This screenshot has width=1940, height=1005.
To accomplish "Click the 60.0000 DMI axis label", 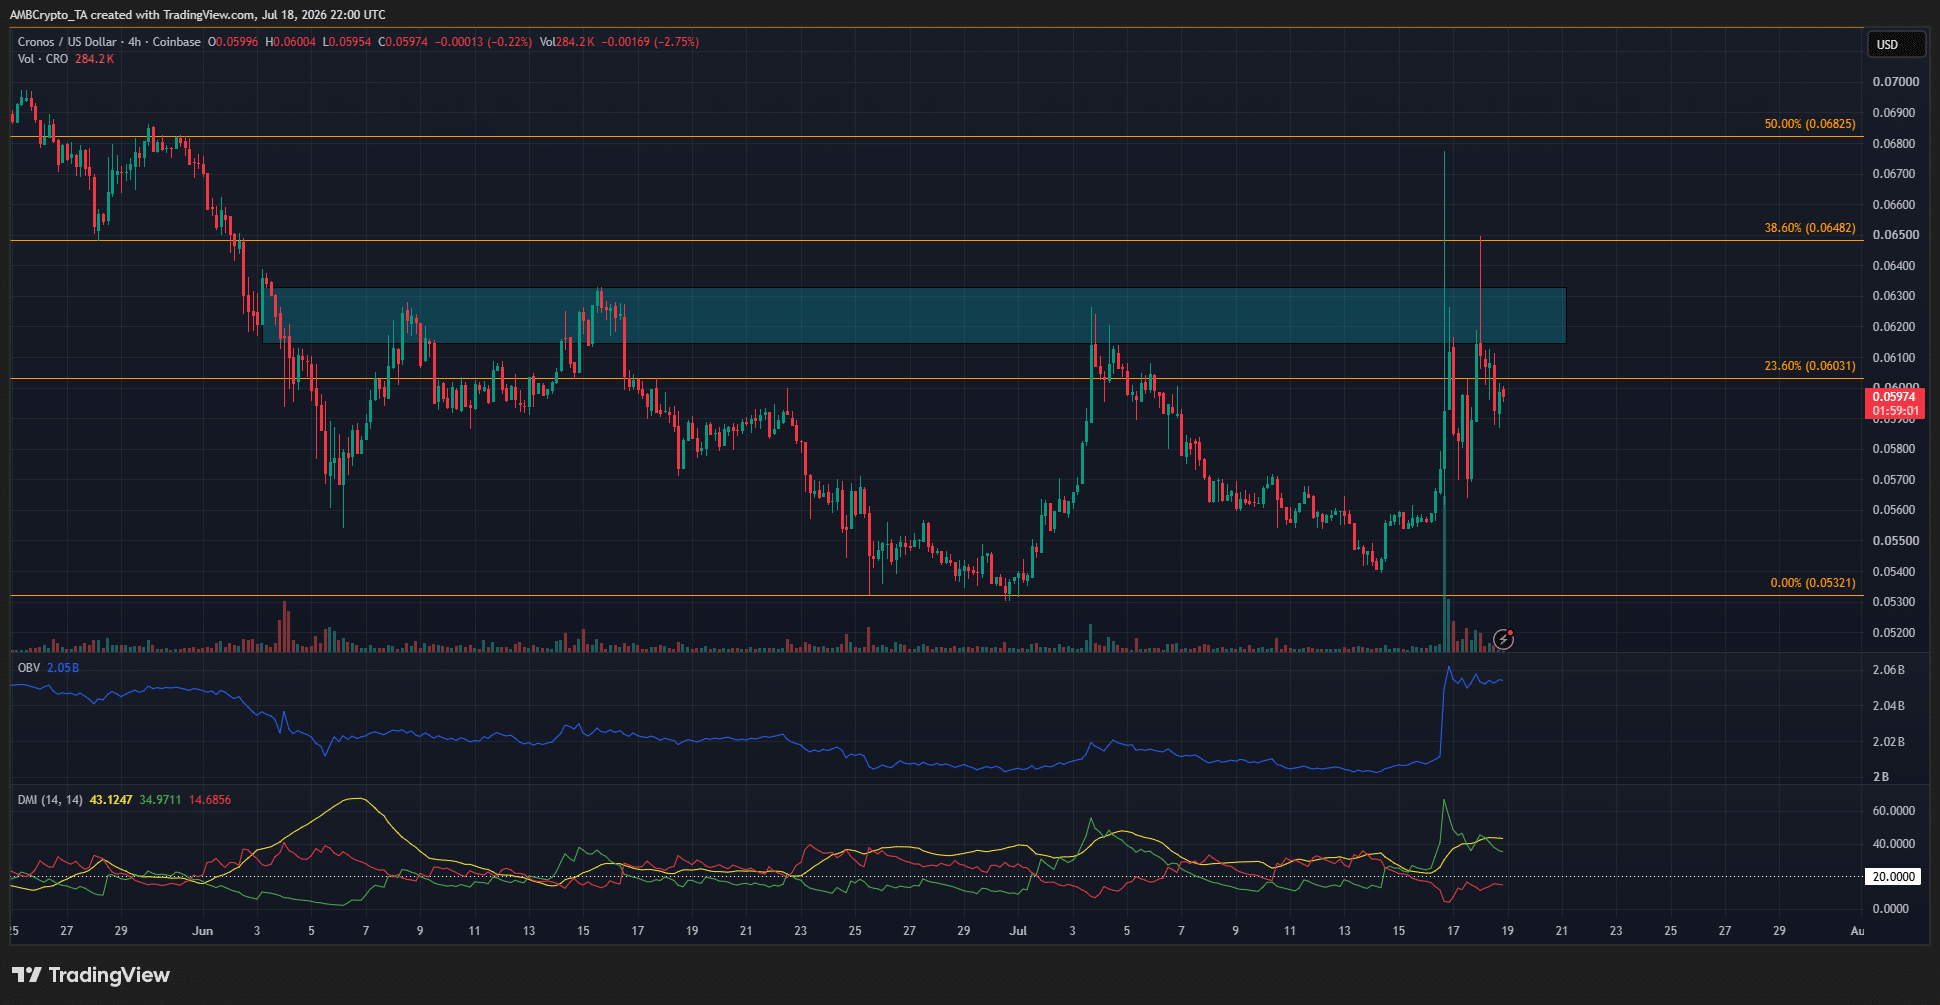I will coord(1894,811).
